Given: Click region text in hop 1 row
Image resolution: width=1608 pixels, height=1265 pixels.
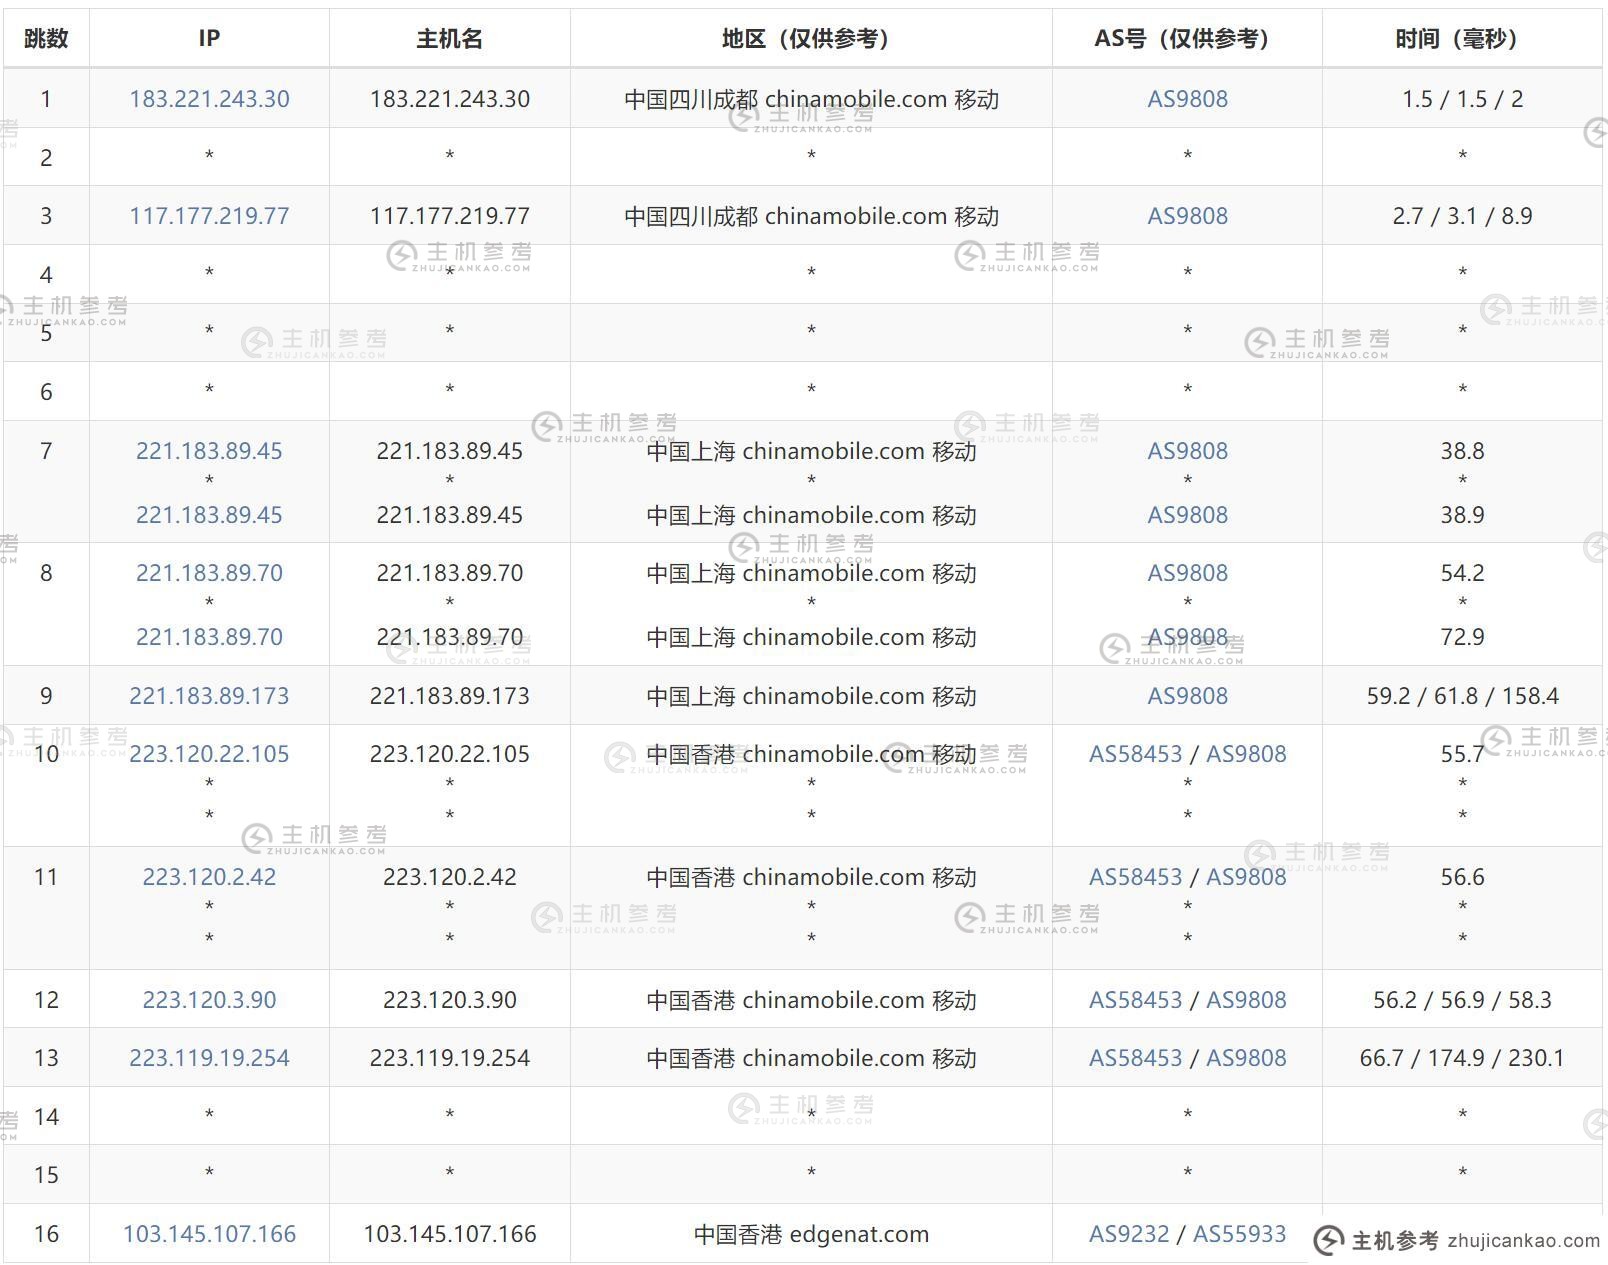Looking at the screenshot, I should pyautogui.click(x=811, y=99).
